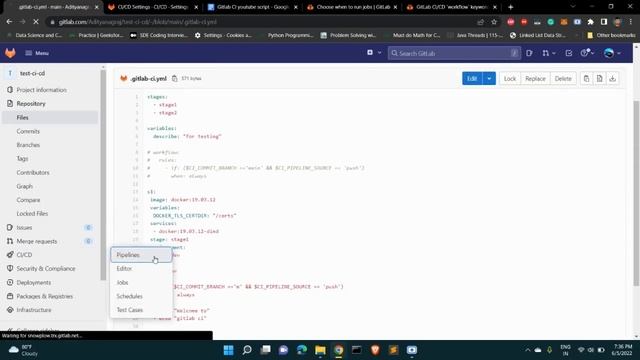Open raw file icon
The height and width of the screenshot is (360, 640).
pos(600,78)
